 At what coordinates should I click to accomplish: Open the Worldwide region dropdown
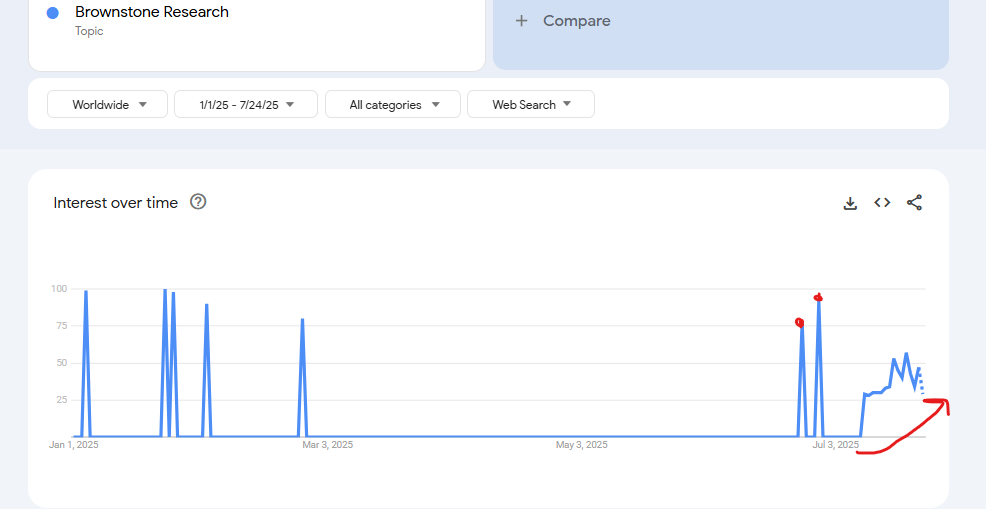pos(108,104)
